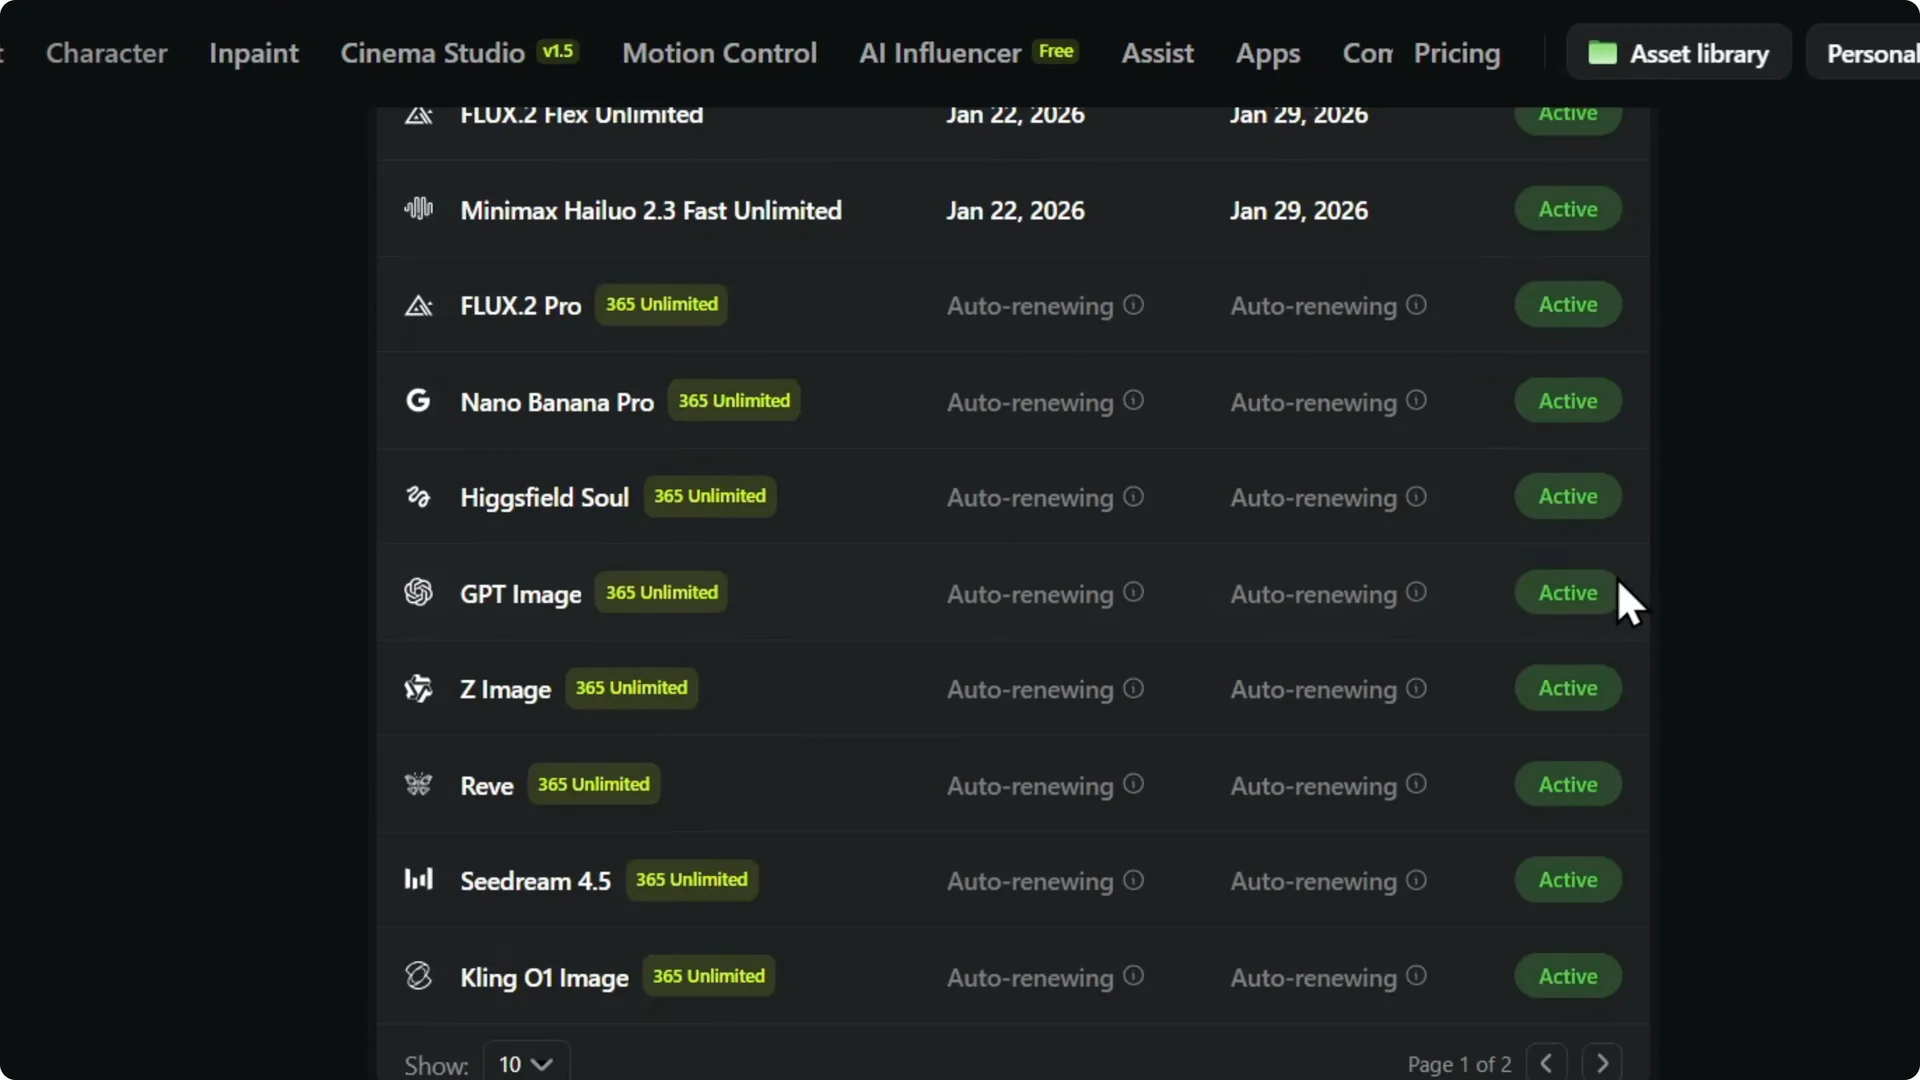Click the Seedream 4.5 bar chart icon
This screenshot has width=1920, height=1080.
(x=418, y=880)
